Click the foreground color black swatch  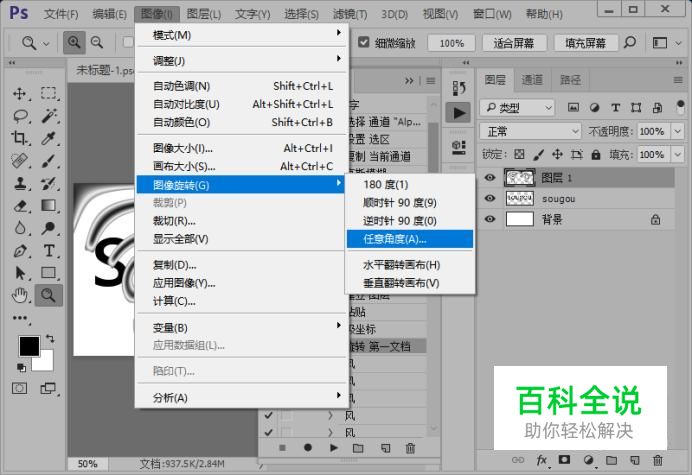pyautogui.click(x=29, y=346)
